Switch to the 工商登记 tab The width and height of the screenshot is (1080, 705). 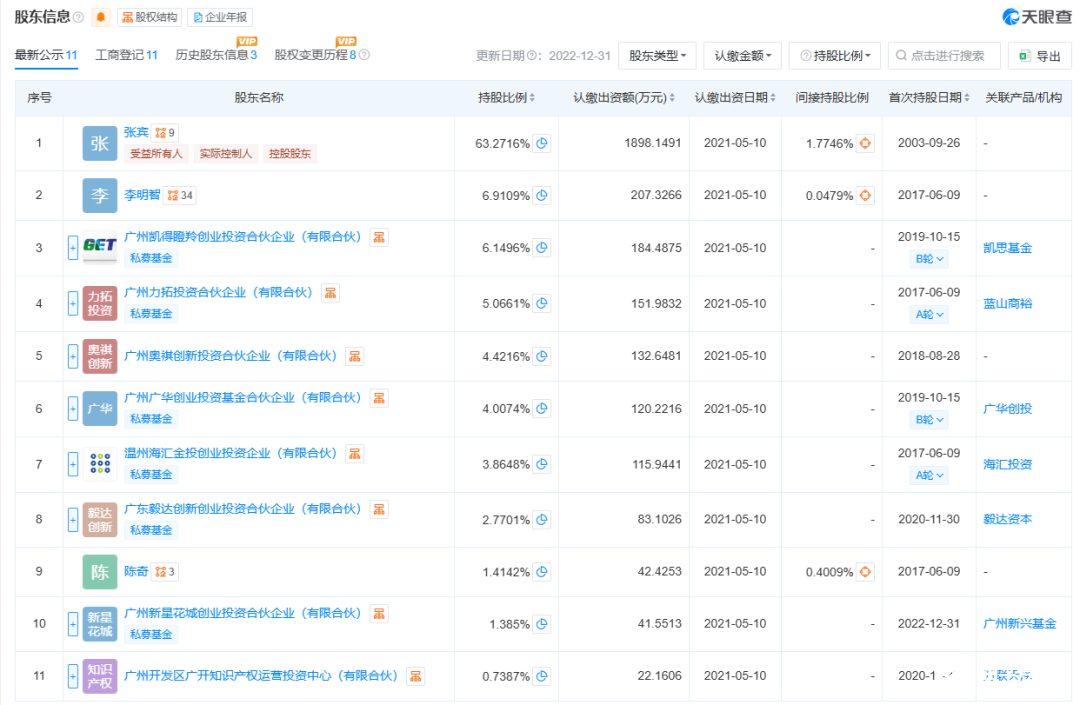tap(126, 55)
